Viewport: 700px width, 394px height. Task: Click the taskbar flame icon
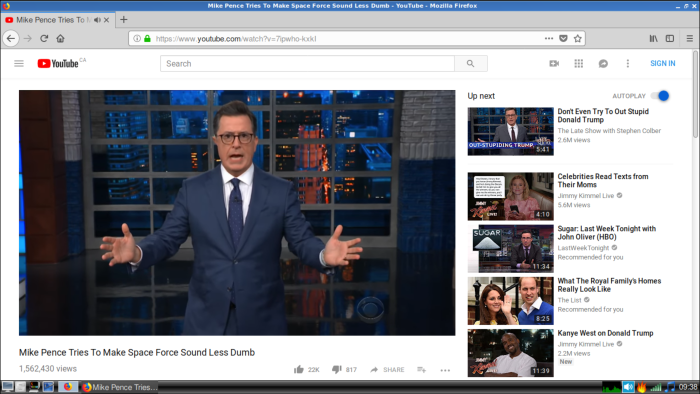pos(642,387)
